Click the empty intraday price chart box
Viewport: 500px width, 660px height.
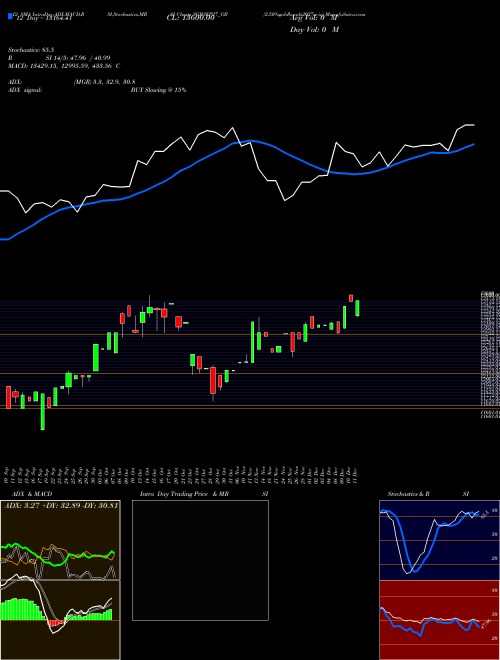(x=200, y=560)
